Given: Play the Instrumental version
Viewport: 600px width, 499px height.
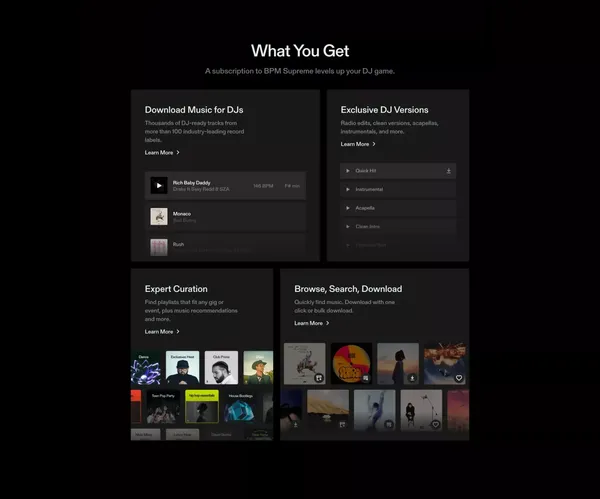Looking at the screenshot, I should tap(347, 189).
